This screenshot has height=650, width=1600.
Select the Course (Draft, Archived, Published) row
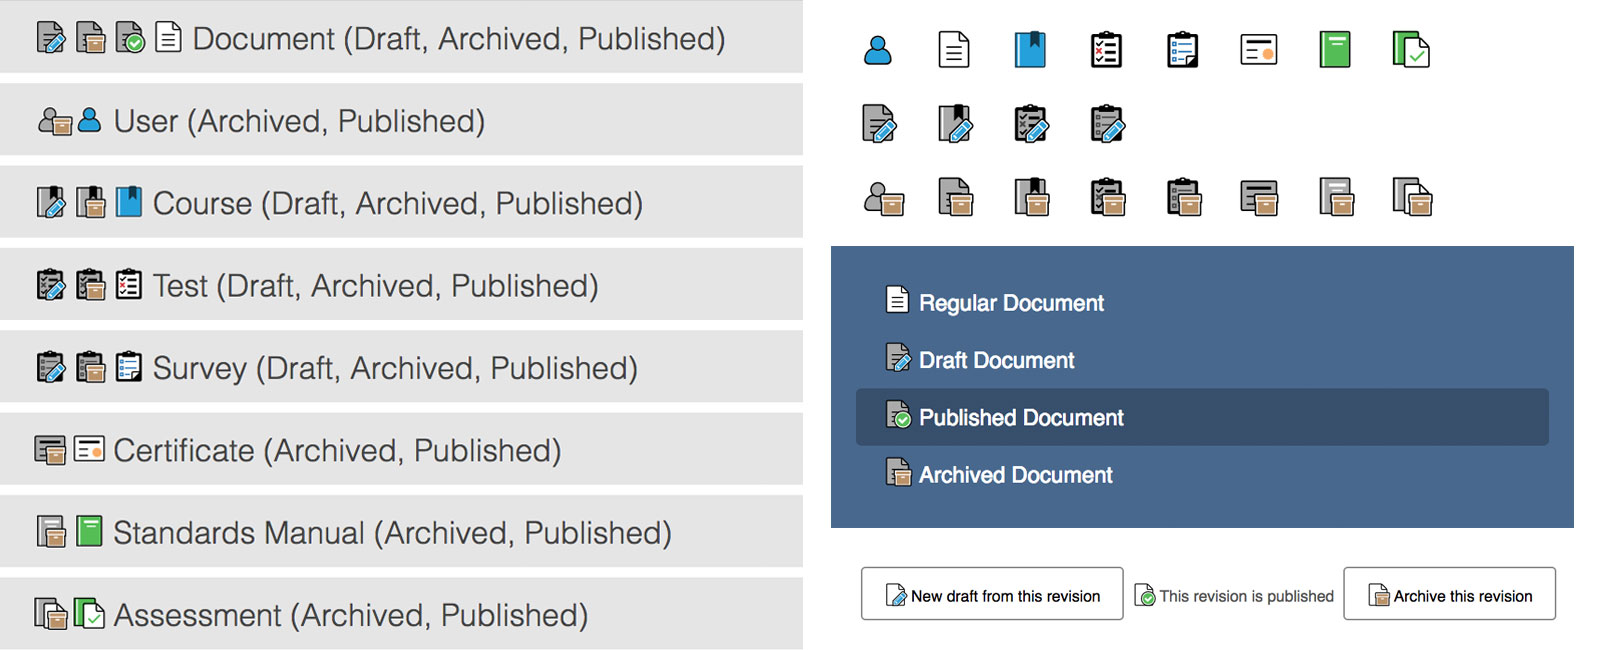point(400,203)
